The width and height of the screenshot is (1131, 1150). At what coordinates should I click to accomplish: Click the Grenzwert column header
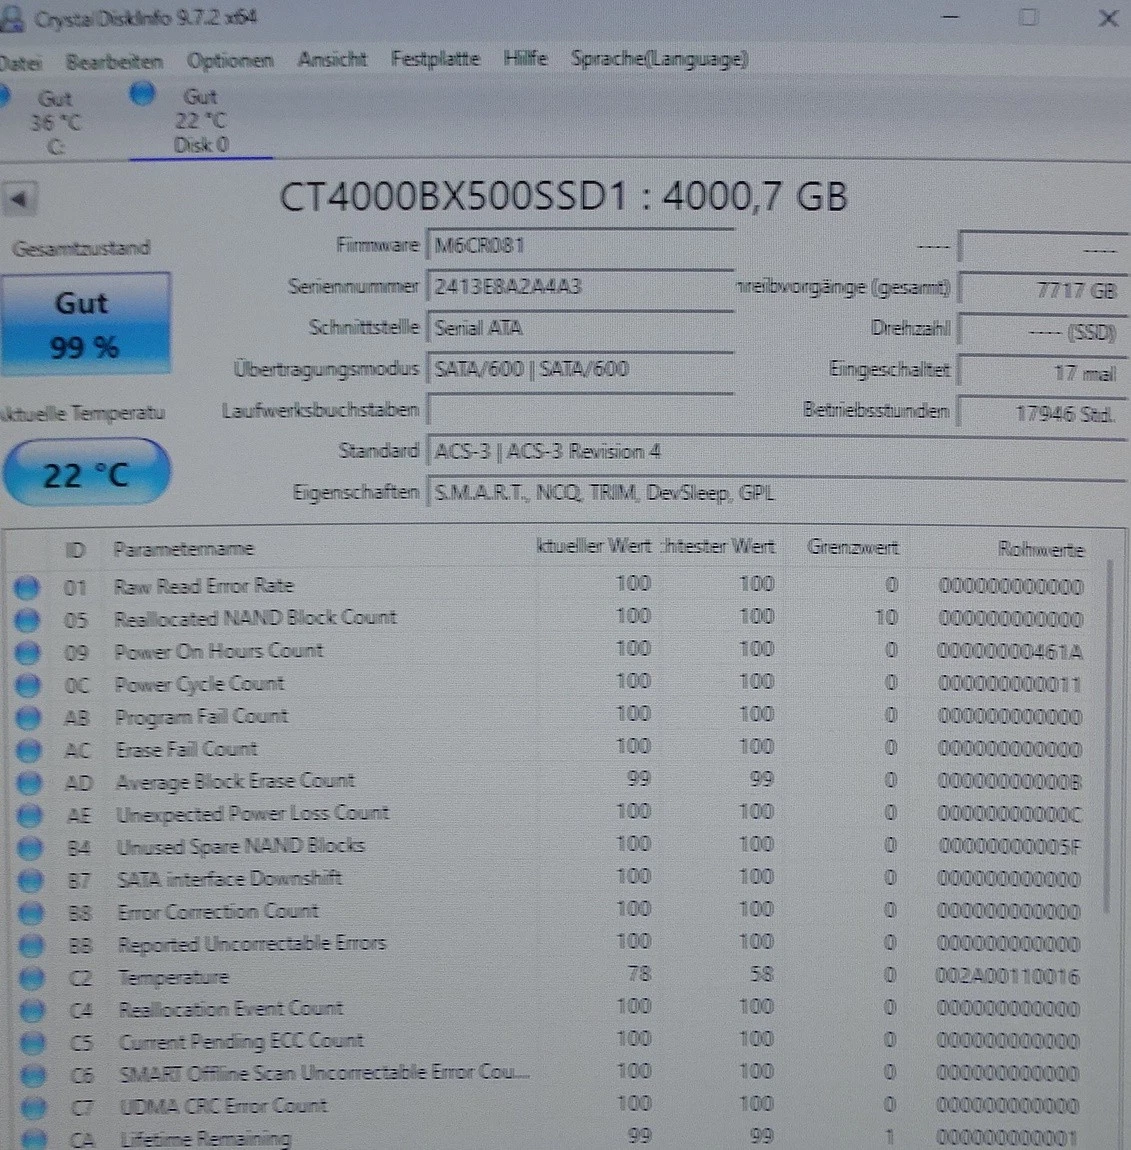tap(852, 547)
